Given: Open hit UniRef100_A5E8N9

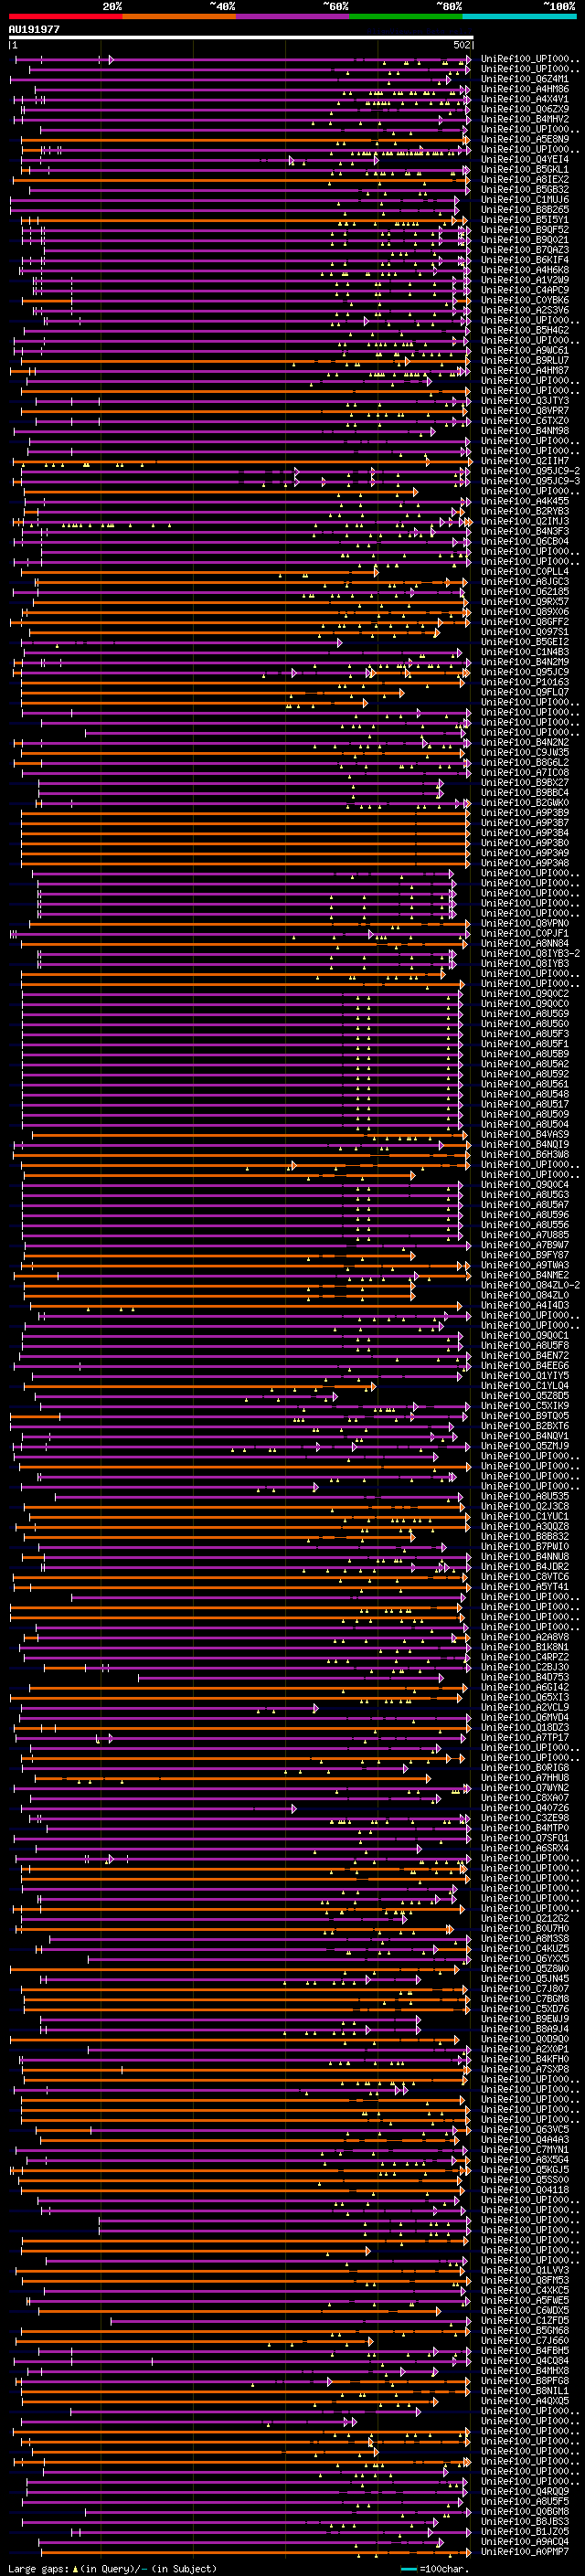Looking at the screenshot, I should click(x=524, y=139).
